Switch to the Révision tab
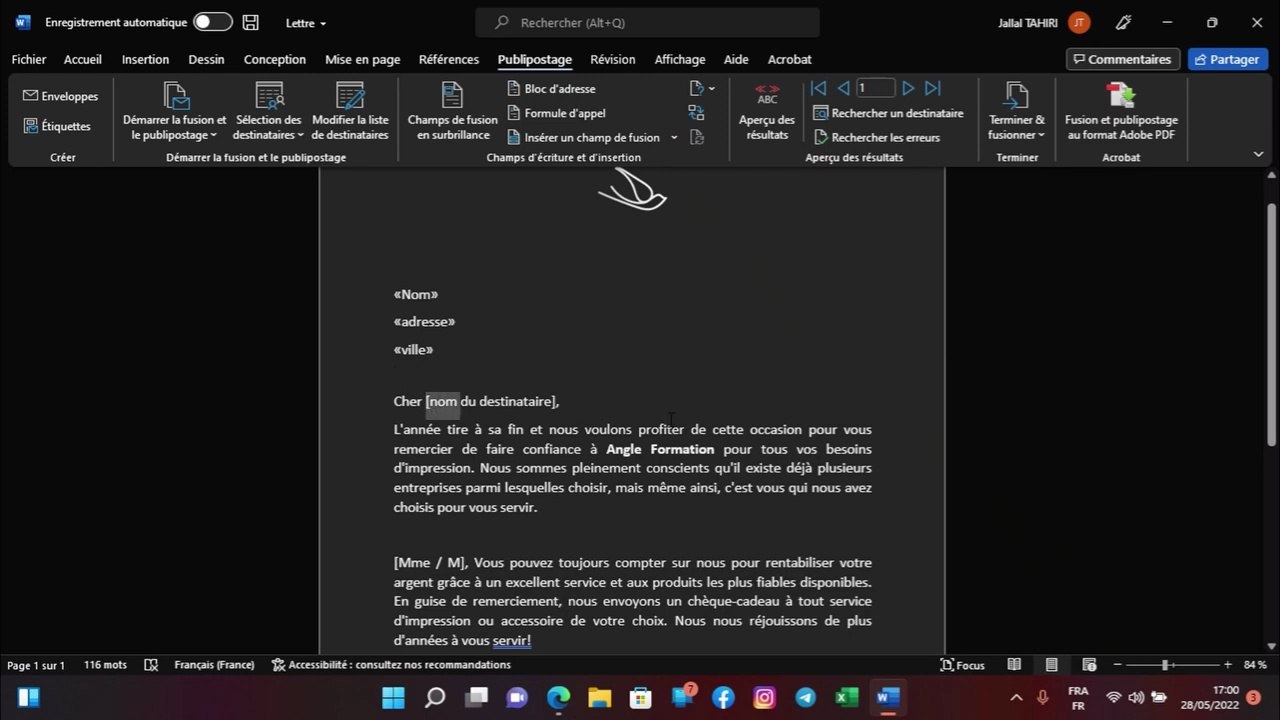Viewport: 1280px width, 720px height. [x=613, y=60]
